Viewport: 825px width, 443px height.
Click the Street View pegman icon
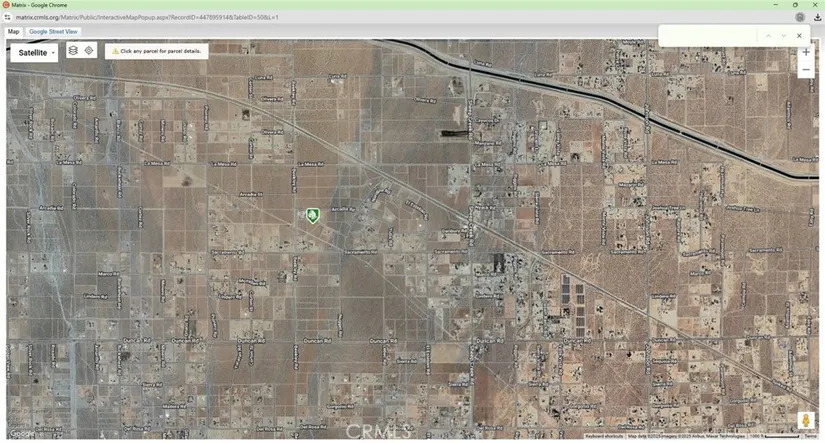pos(806,421)
